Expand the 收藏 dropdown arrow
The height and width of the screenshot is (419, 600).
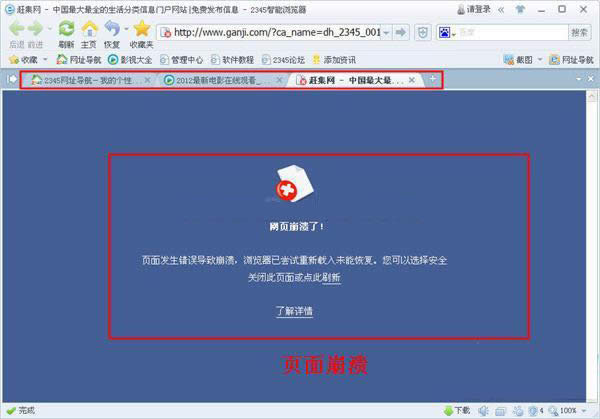pyautogui.click(x=45, y=59)
